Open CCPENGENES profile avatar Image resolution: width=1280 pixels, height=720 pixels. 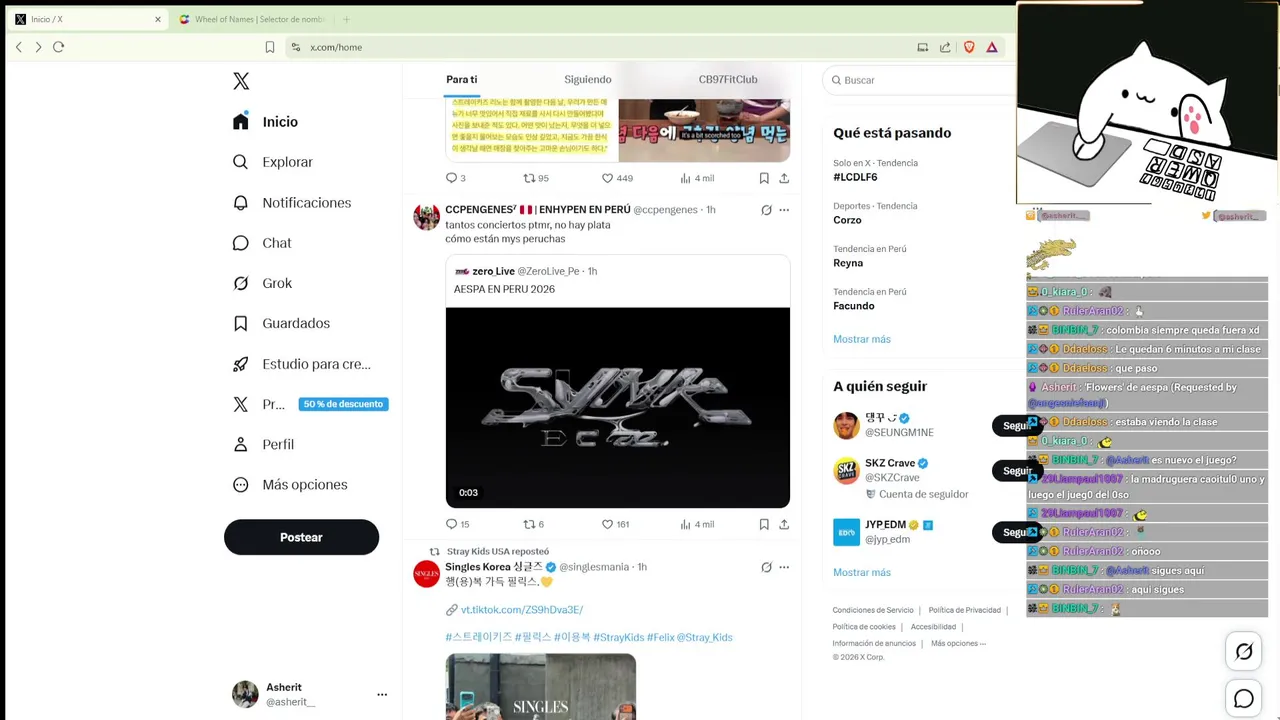(x=427, y=217)
